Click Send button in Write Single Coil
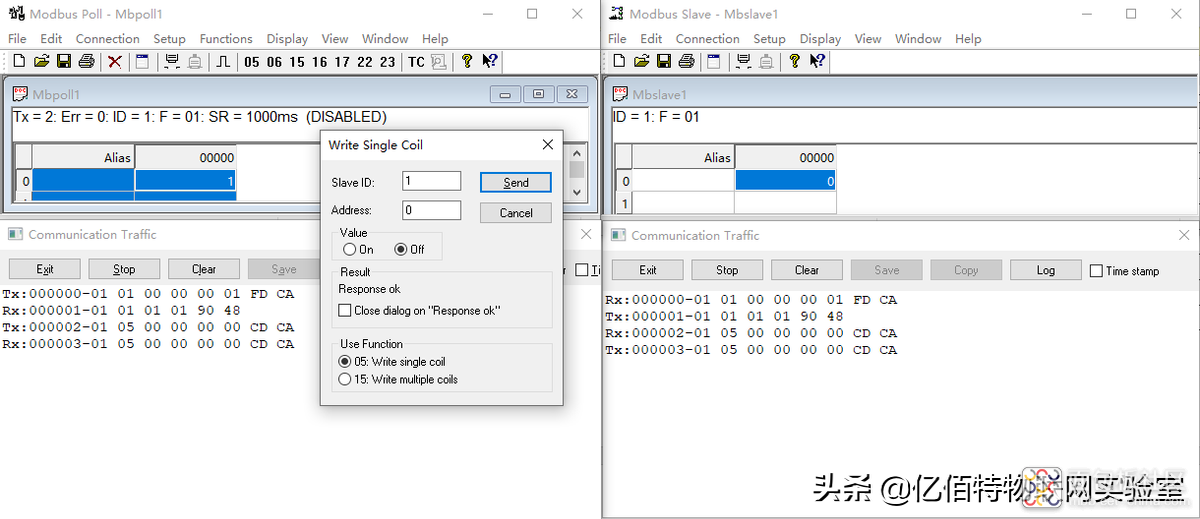Screen dimensions: 1200x519 516,182
